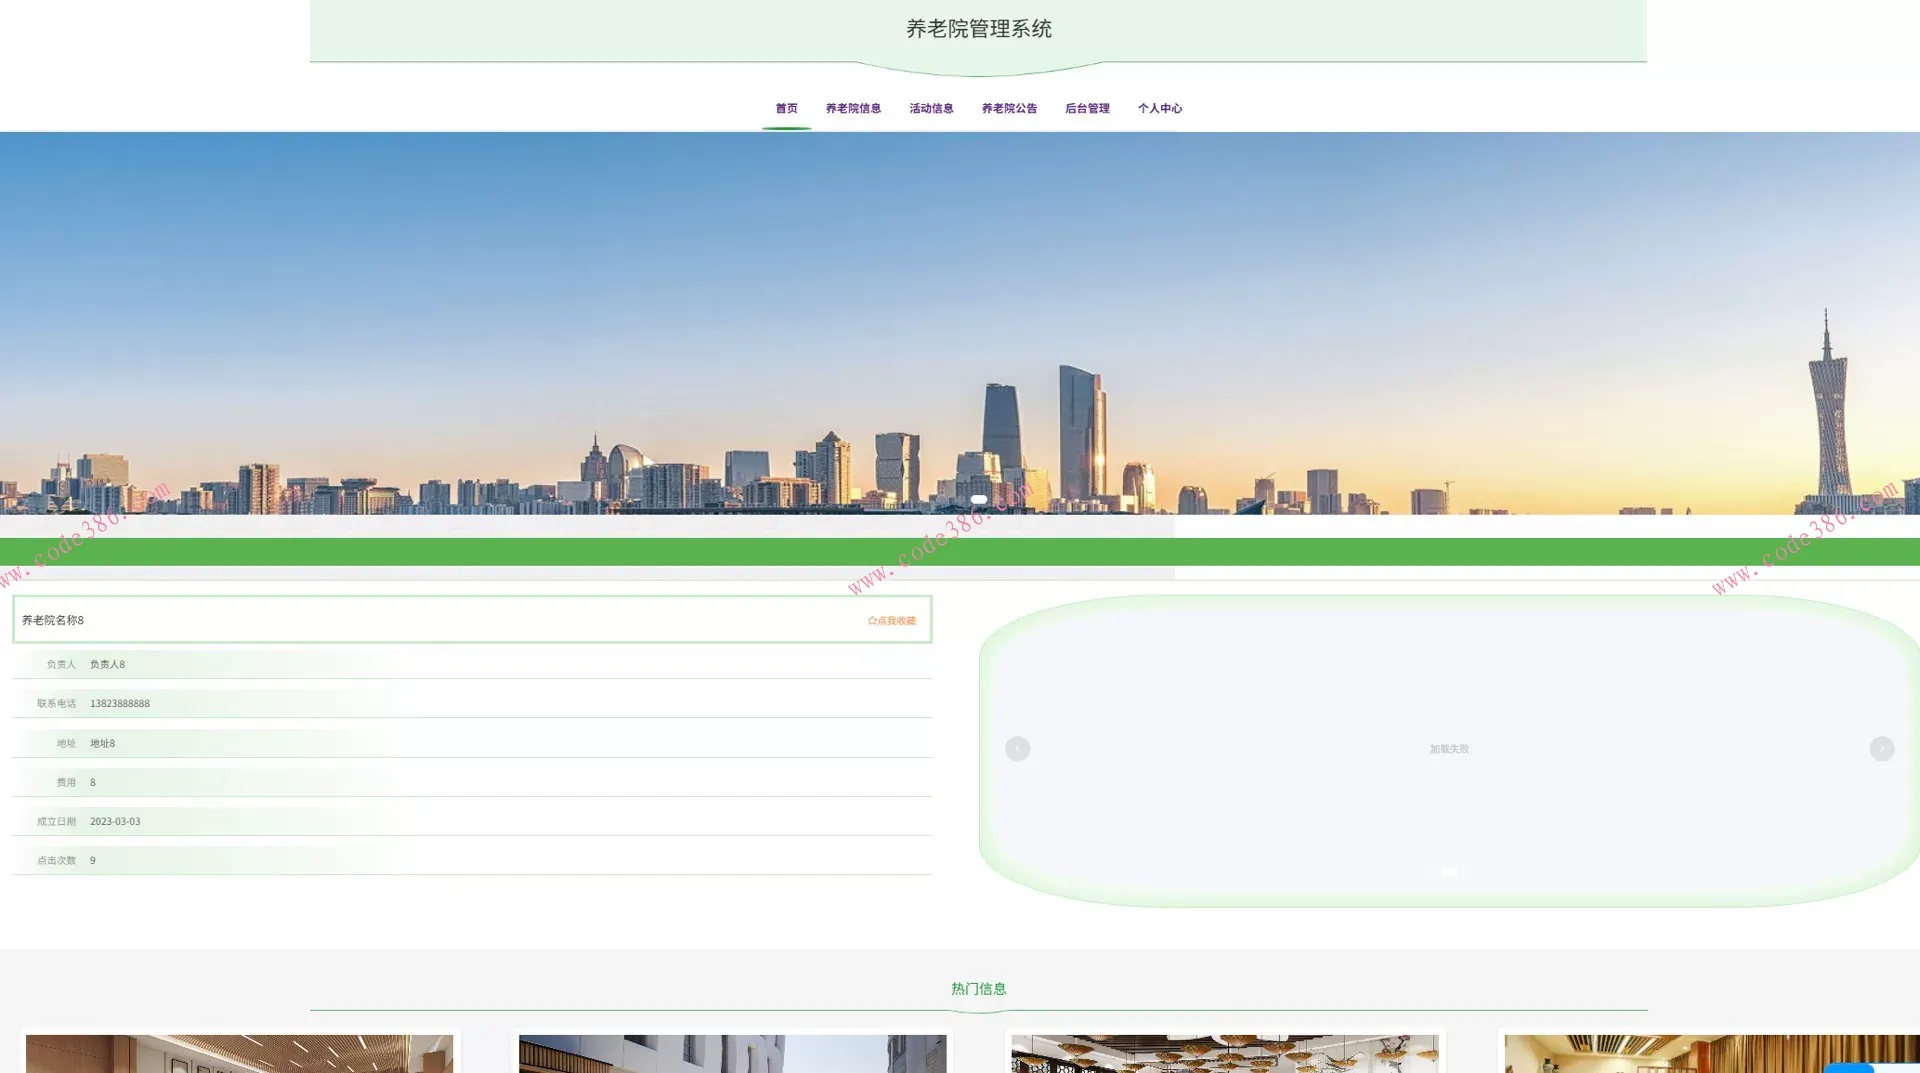Click the phone number 13823888888

[120, 703]
